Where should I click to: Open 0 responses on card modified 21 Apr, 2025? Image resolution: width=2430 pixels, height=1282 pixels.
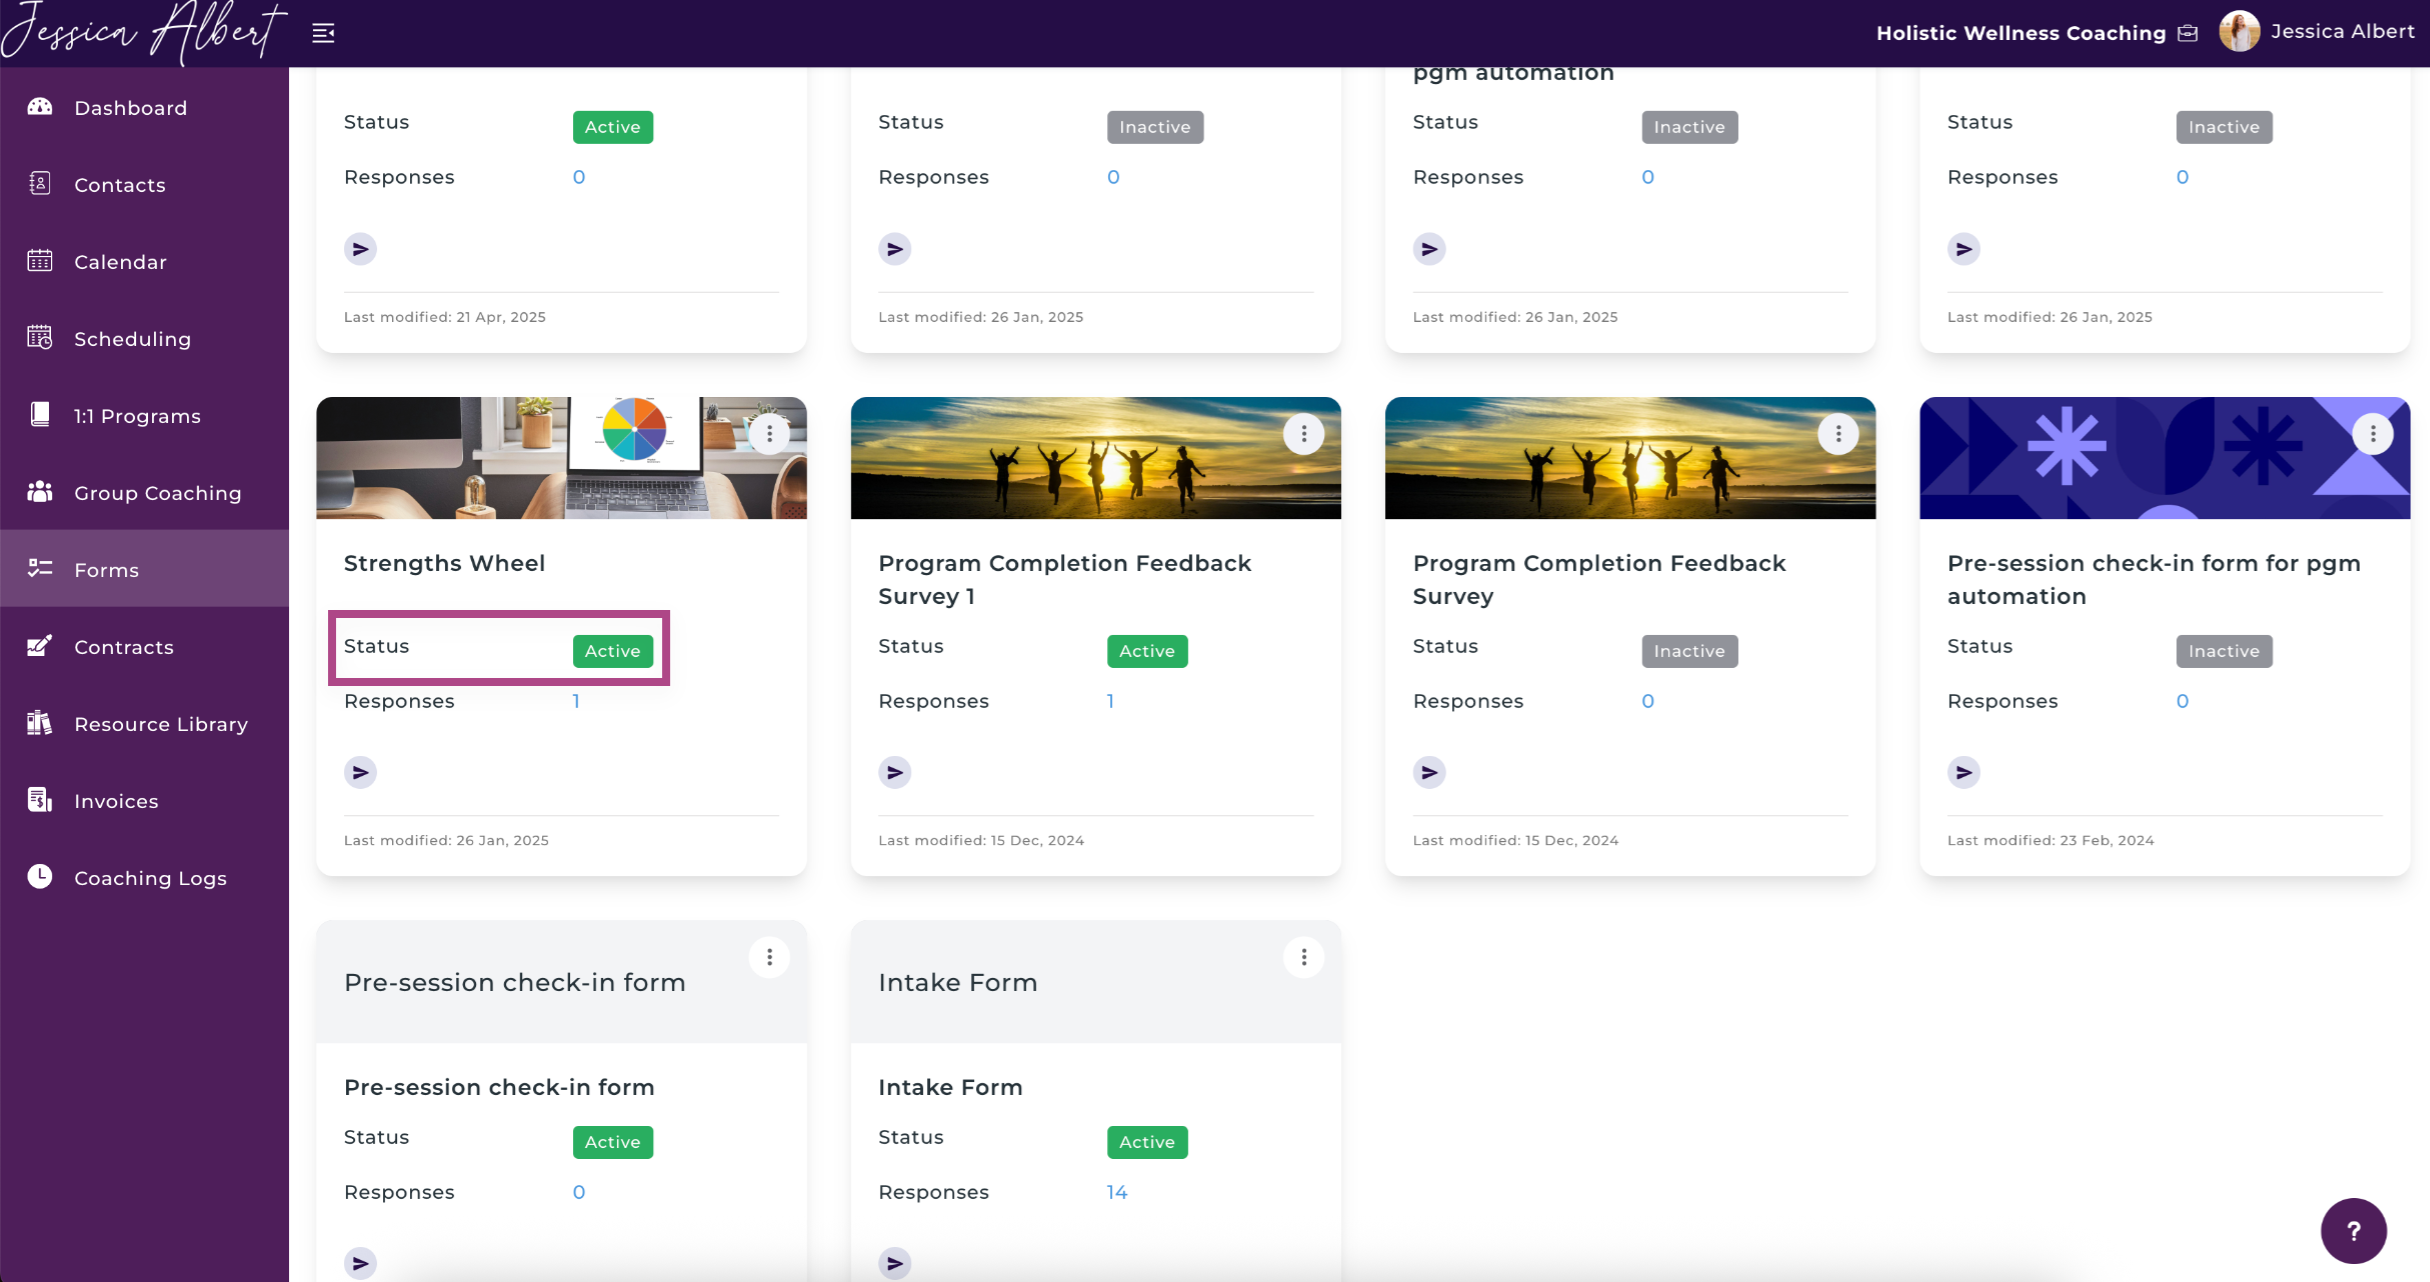pyautogui.click(x=579, y=177)
